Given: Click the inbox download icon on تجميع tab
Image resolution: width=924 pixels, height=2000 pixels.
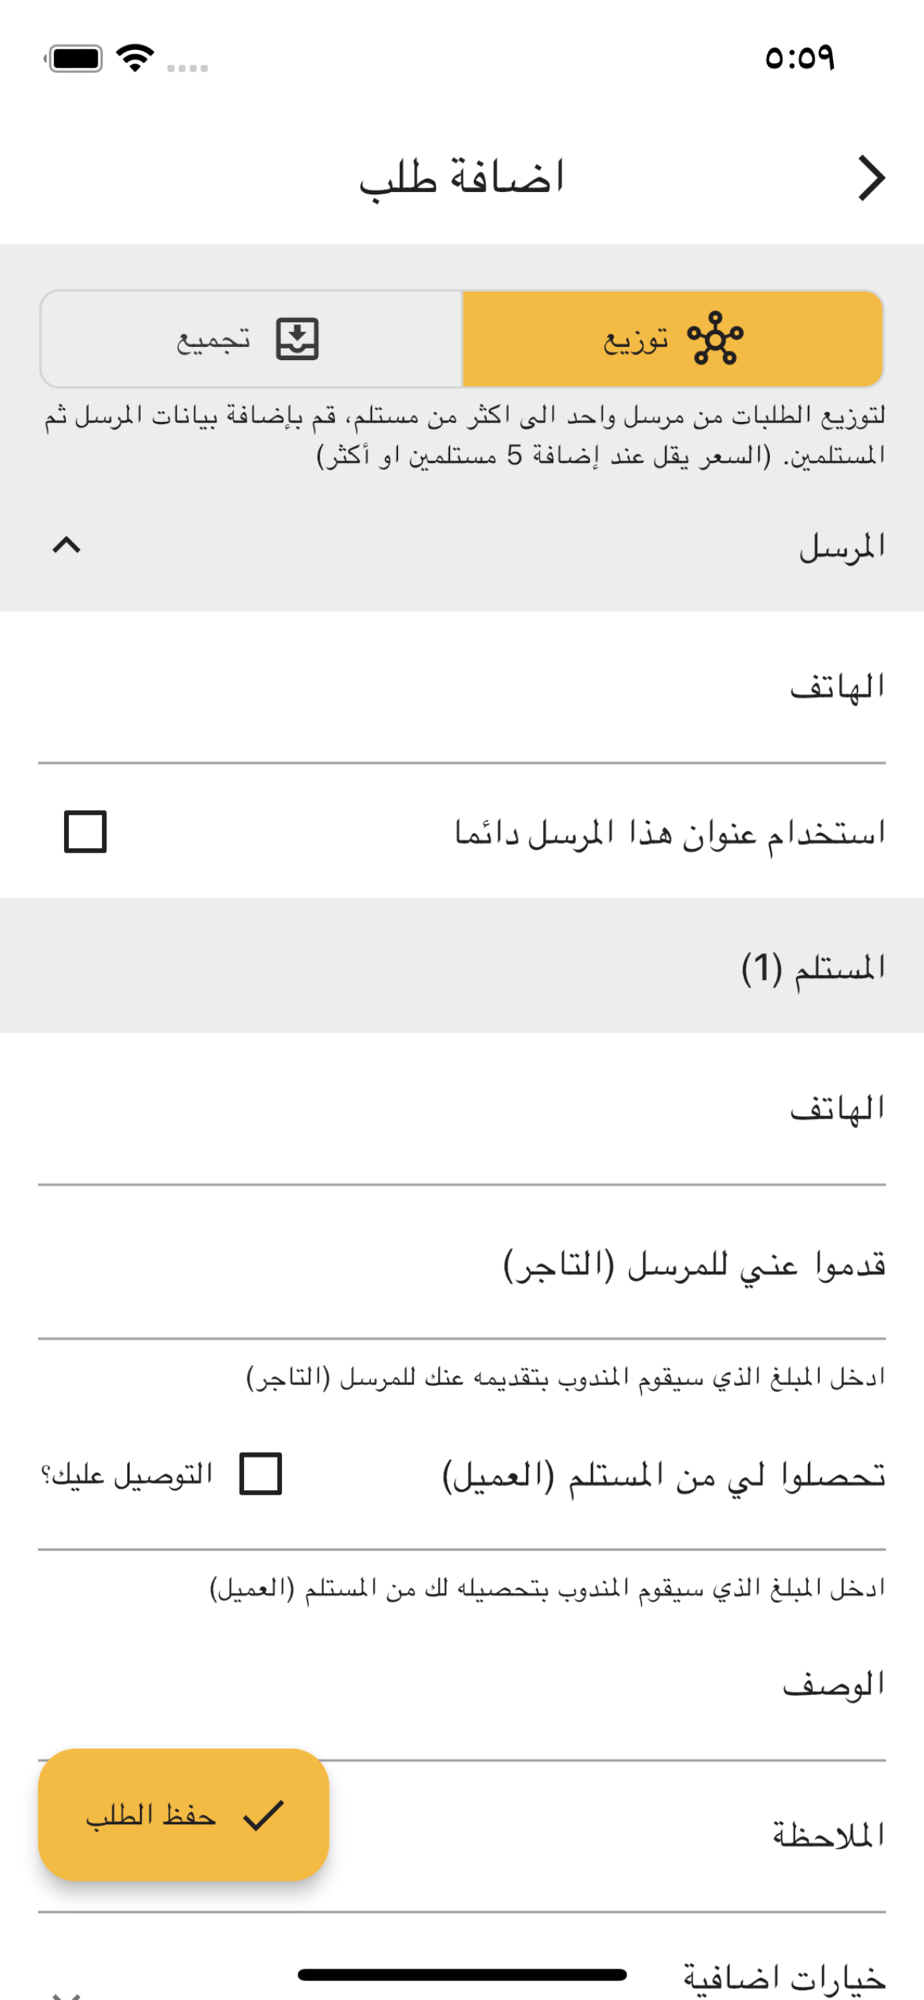Looking at the screenshot, I should pyautogui.click(x=297, y=339).
